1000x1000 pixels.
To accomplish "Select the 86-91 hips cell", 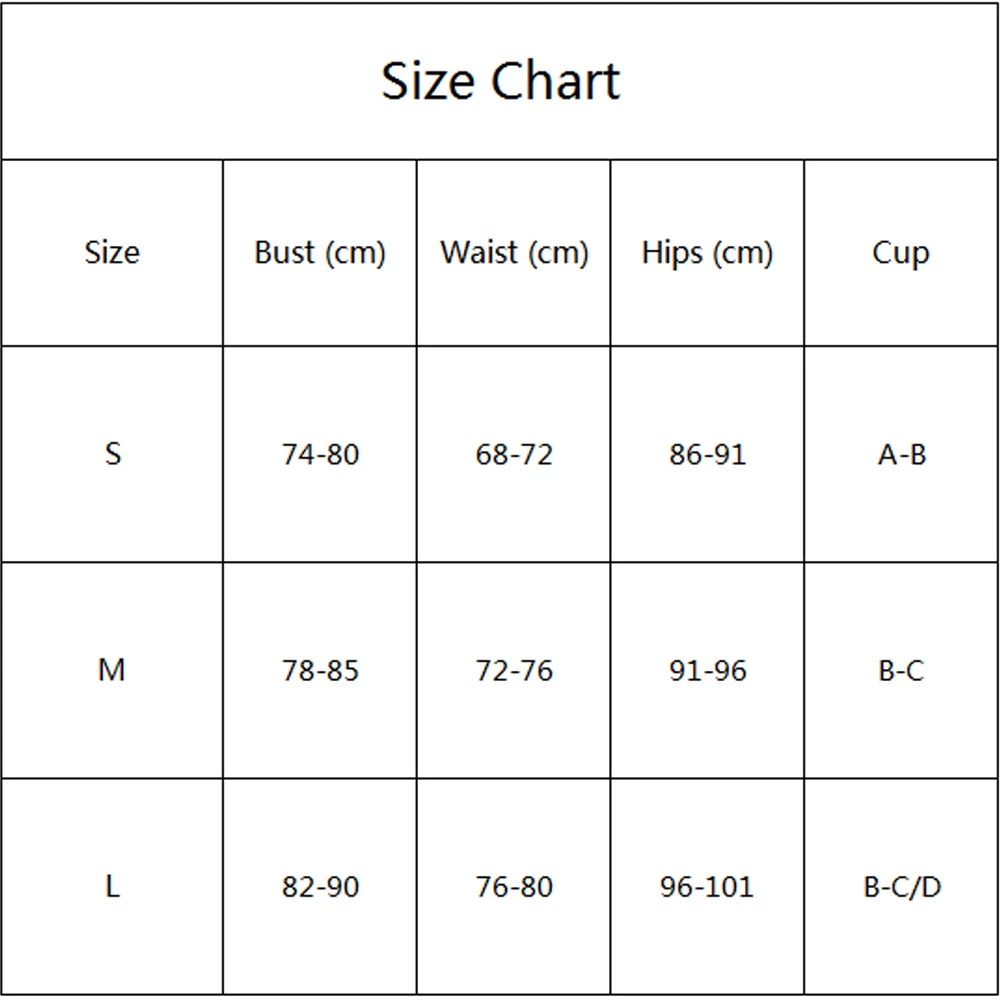I will (707, 455).
